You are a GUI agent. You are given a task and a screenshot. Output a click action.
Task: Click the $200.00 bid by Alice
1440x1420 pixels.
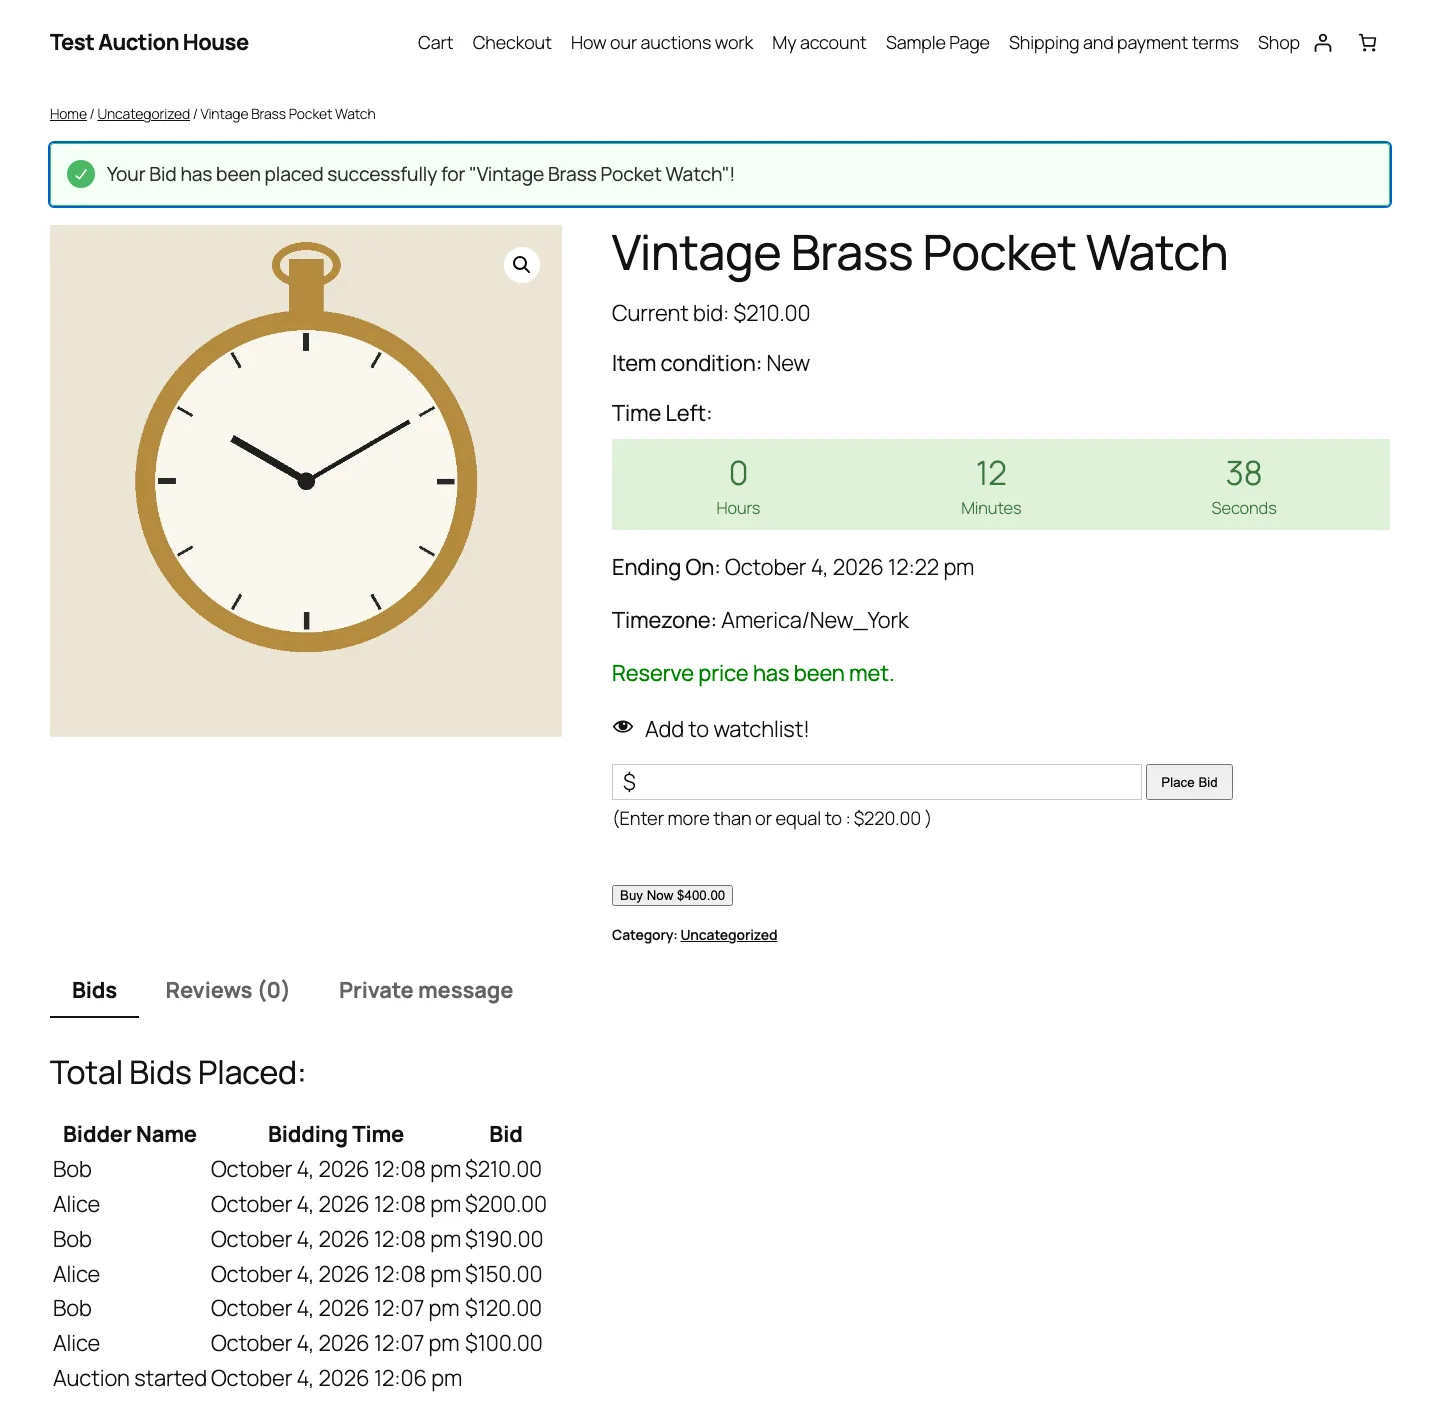[505, 1204]
